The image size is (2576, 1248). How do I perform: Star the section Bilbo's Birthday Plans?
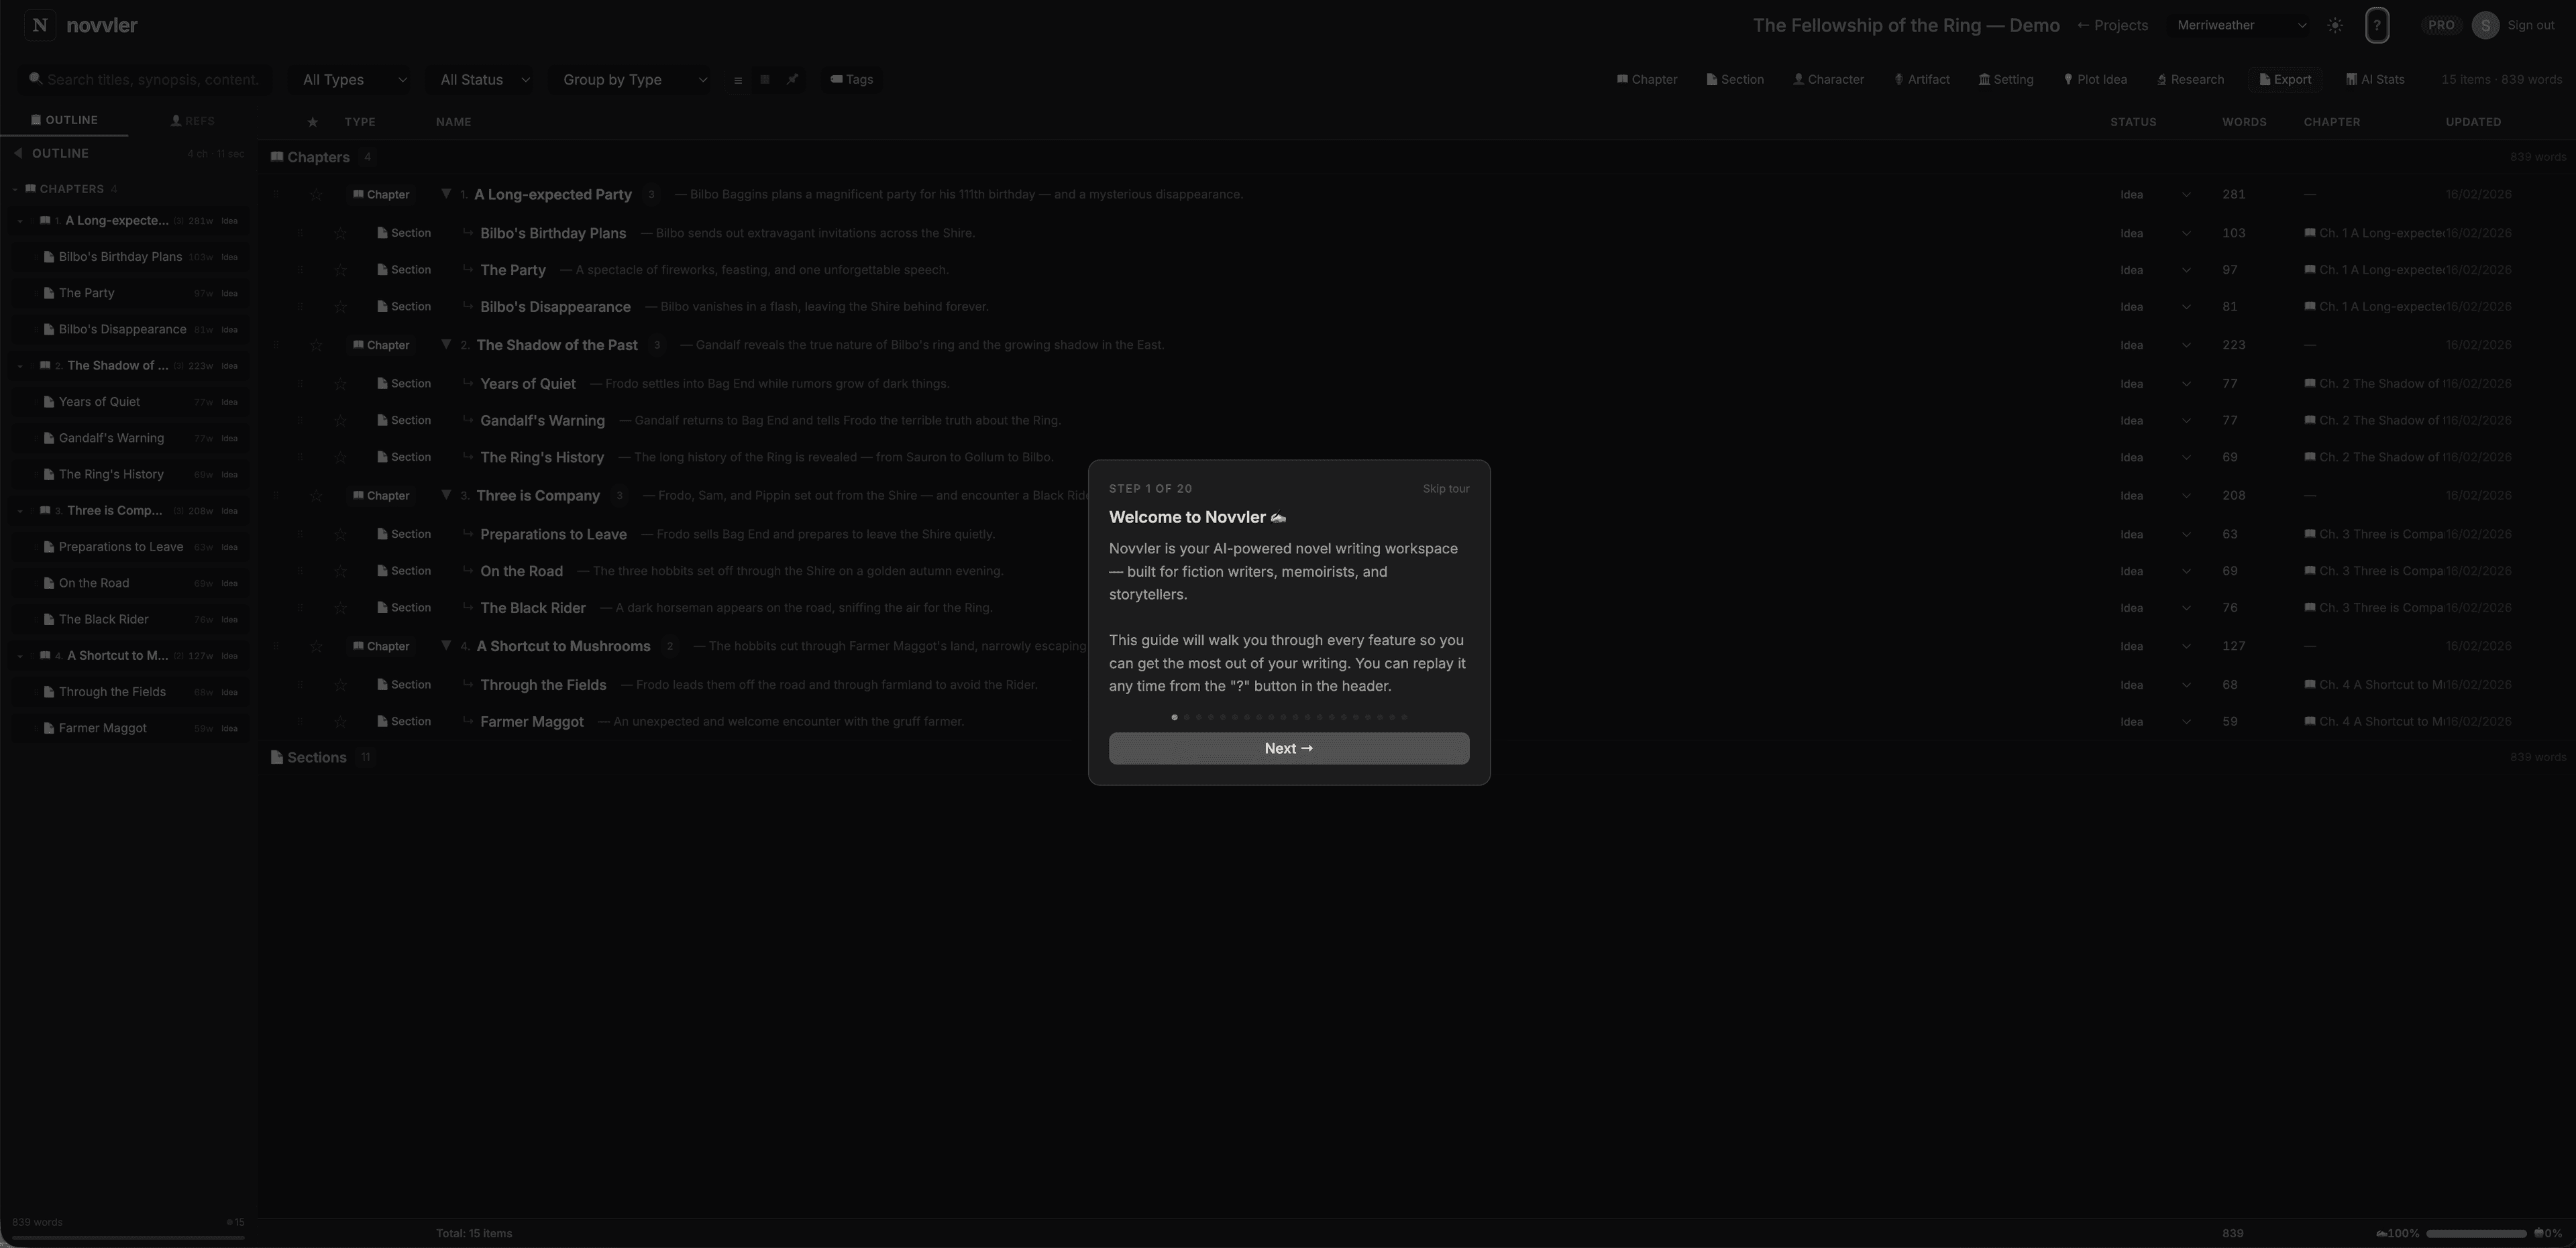coord(340,232)
